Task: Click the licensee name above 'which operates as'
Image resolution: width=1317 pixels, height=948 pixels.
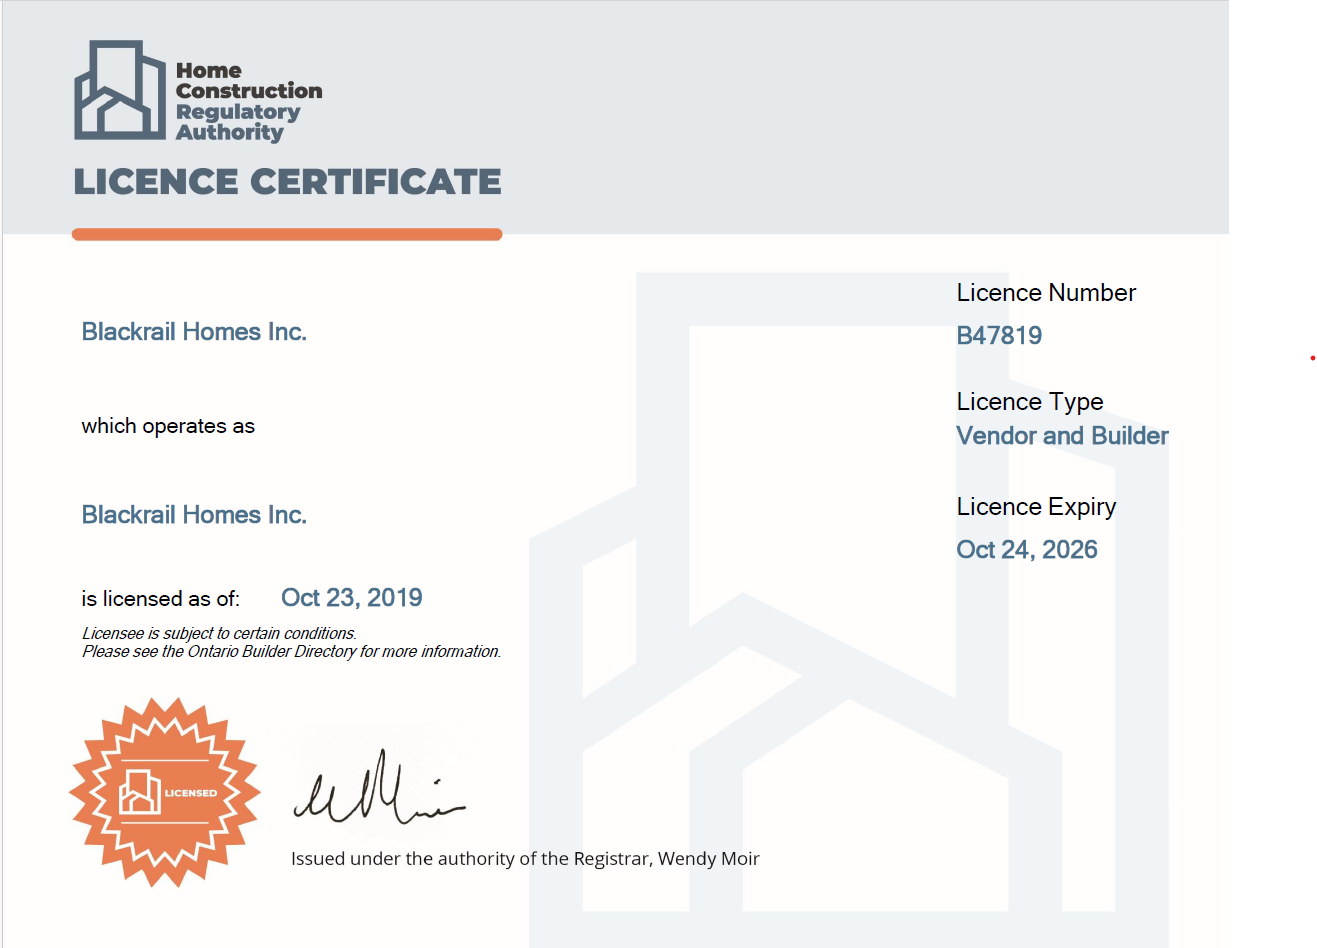Action: click(x=194, y=332)
